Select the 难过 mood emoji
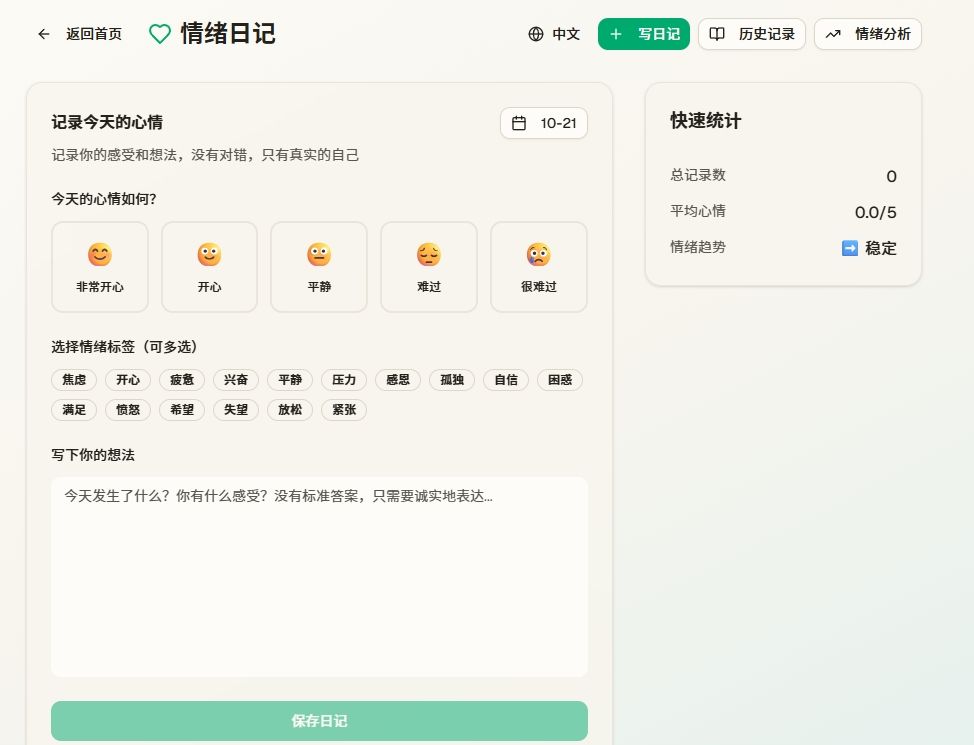 click(428, 266)
